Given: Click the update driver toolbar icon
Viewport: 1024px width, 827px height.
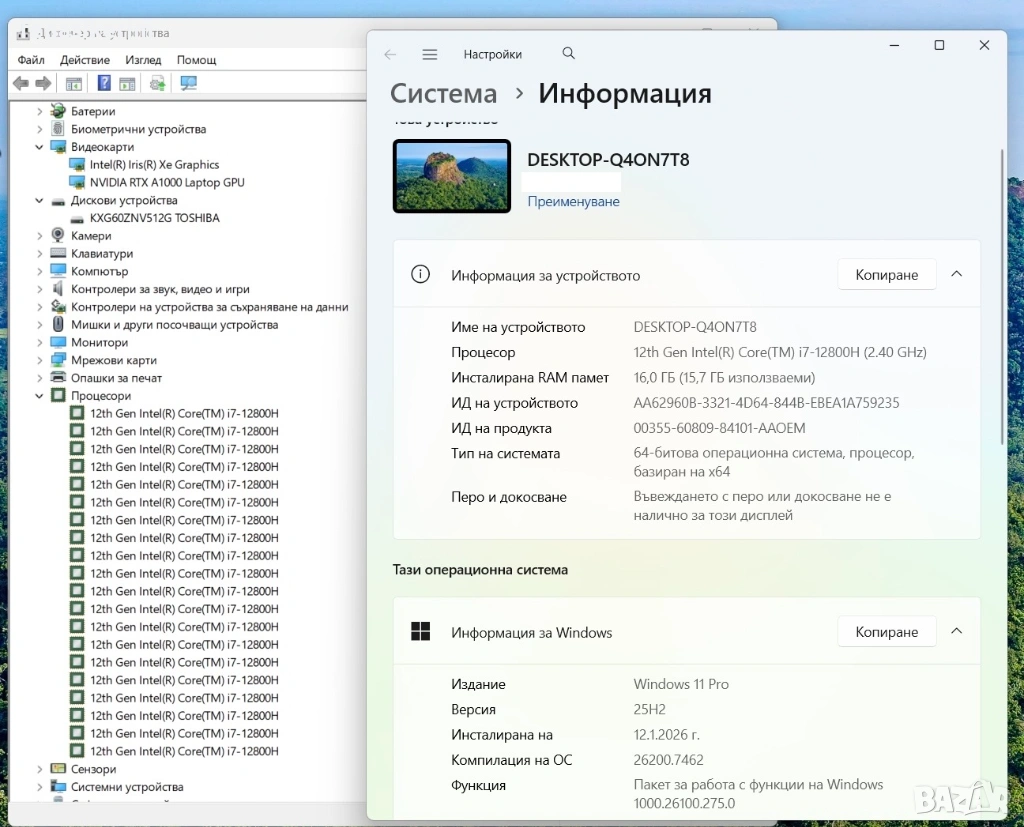Looking at the screenshot, I should [157, 84].
